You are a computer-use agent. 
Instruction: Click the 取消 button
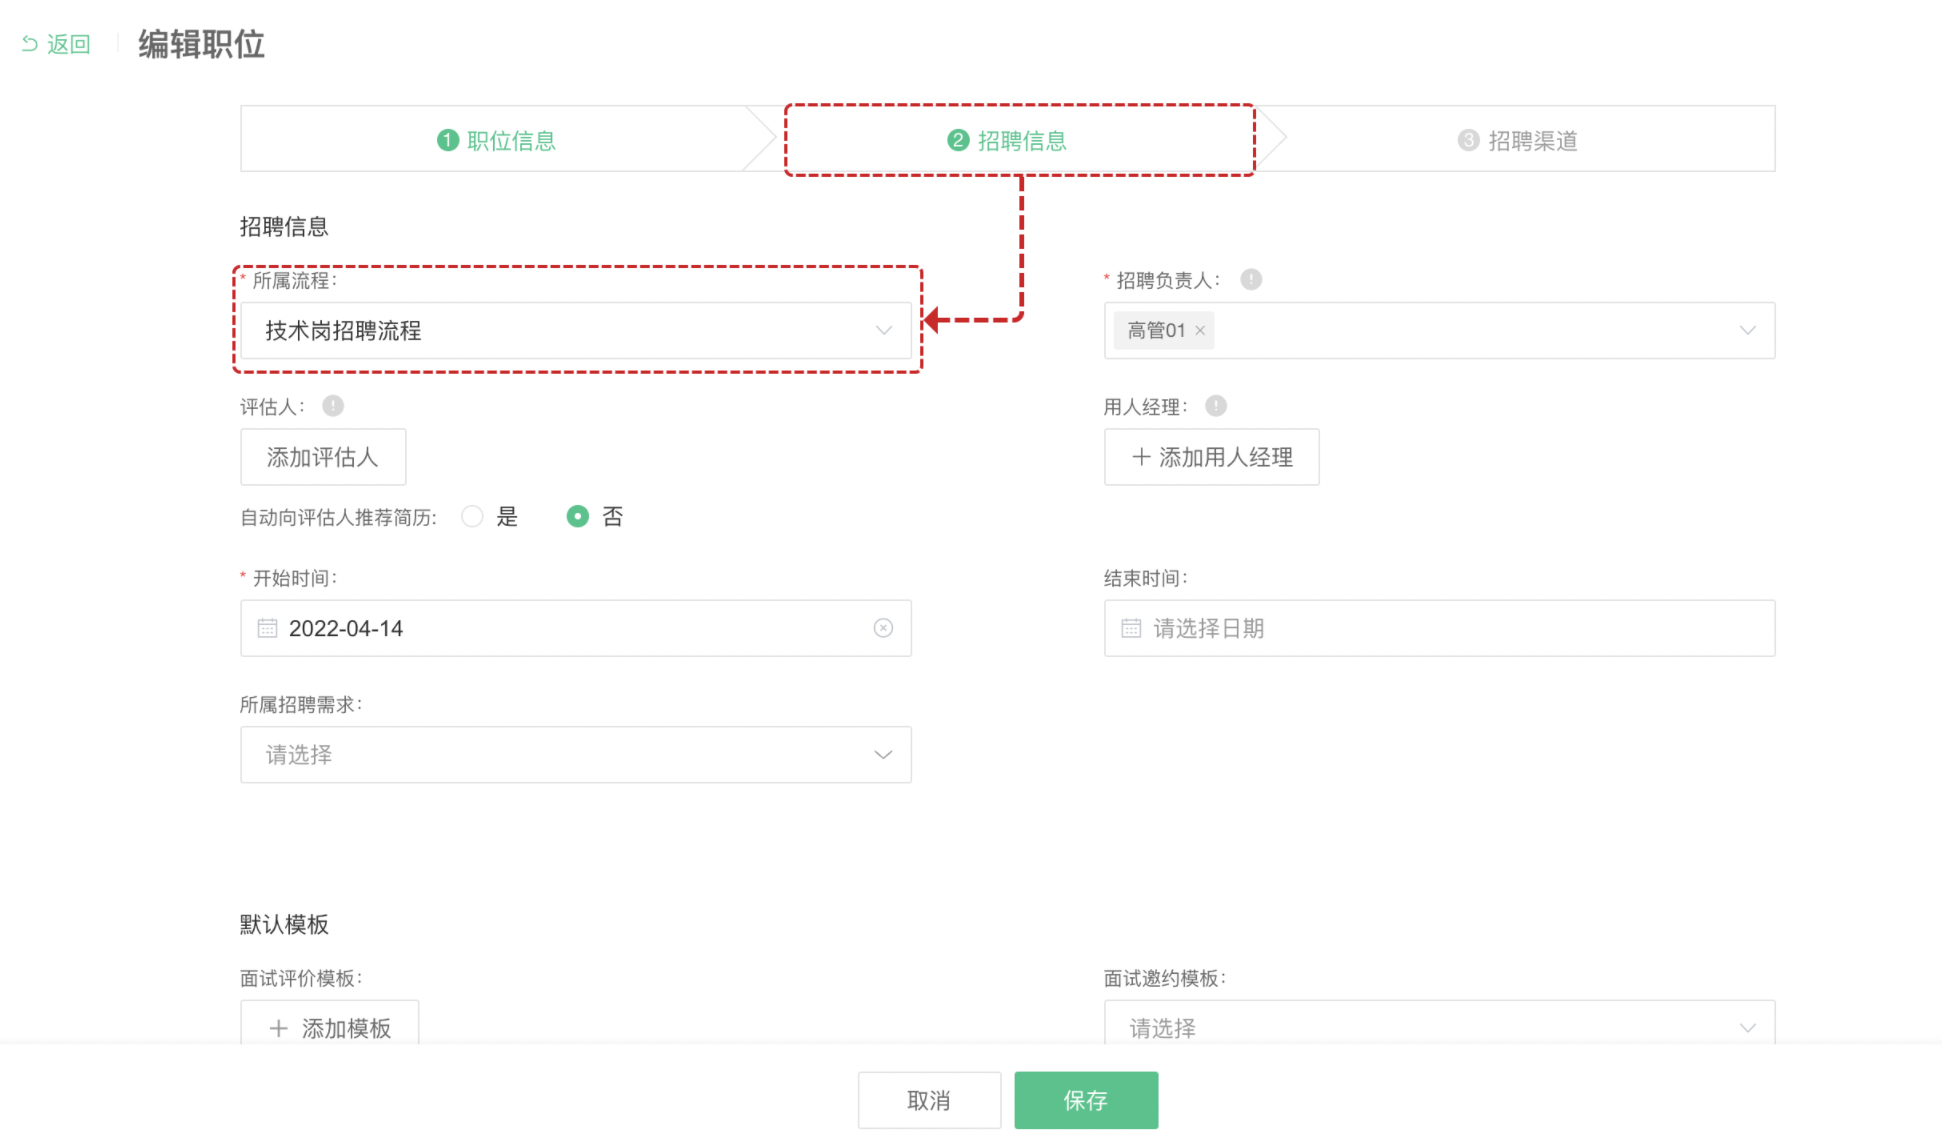coord(929,1100)
